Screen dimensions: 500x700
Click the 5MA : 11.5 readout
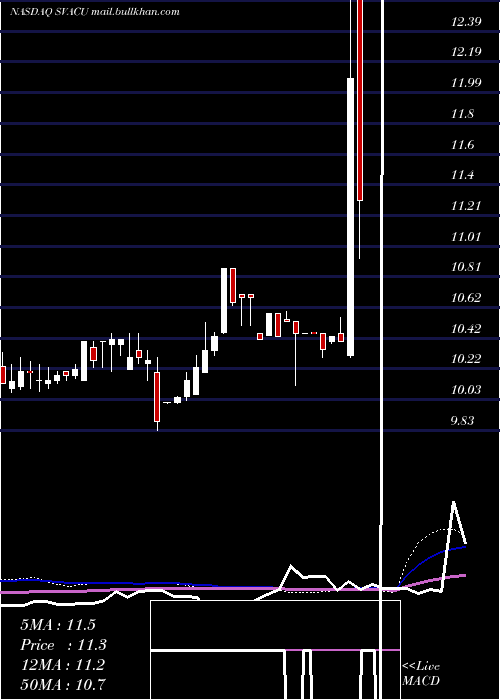point(58,625)
